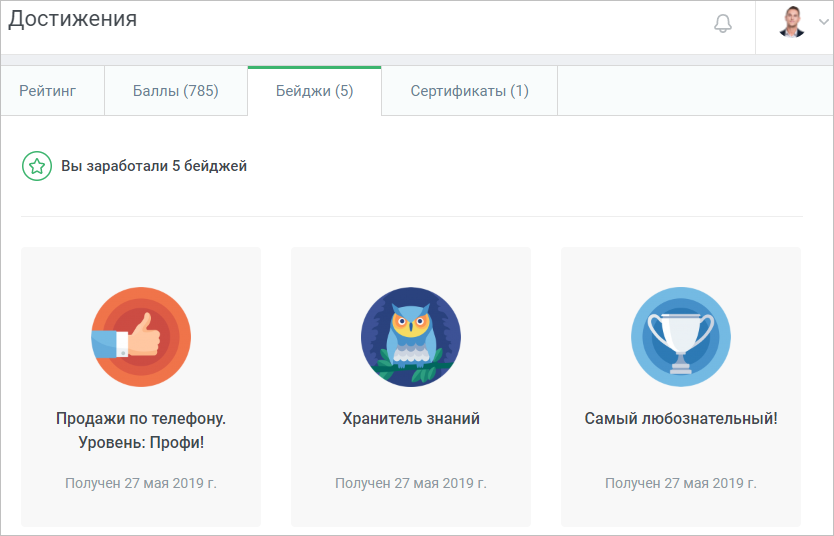Click the date under 'Продажи по телефону'

pyautogui.click(x=141, y=483)
